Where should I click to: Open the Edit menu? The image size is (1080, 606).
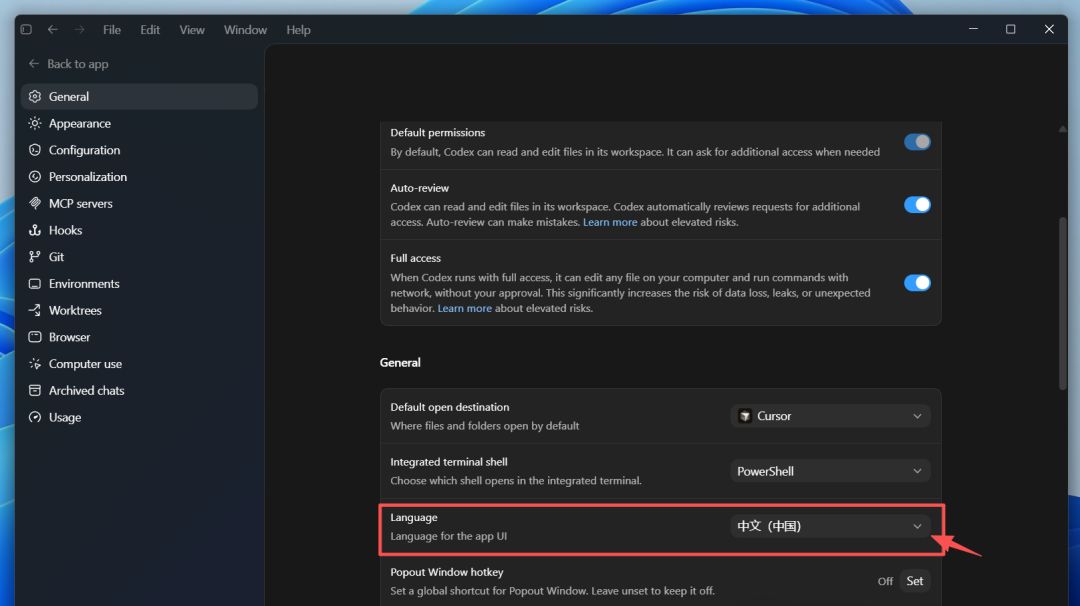point(149,30)
